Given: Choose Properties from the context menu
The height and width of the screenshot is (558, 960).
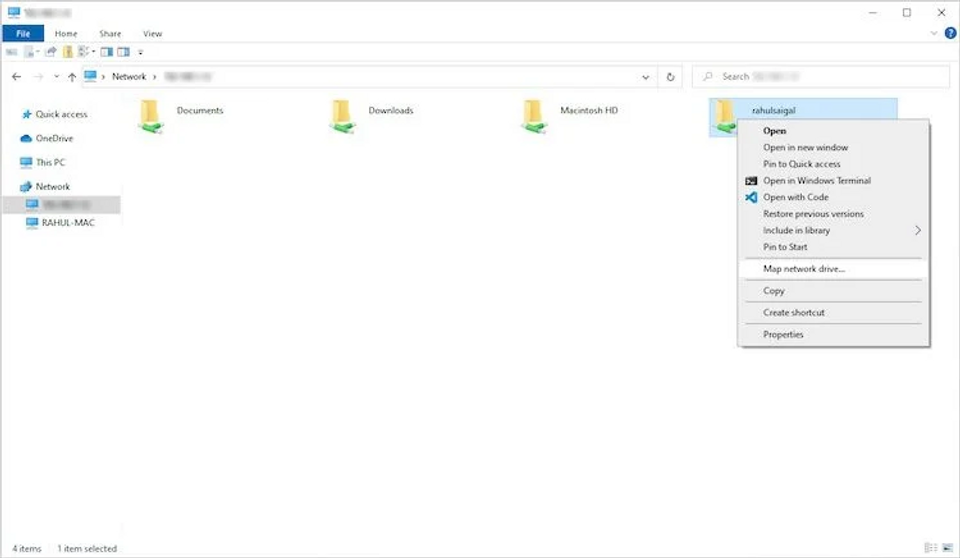Looking at the screenshot, I should [x=833, y=334].
